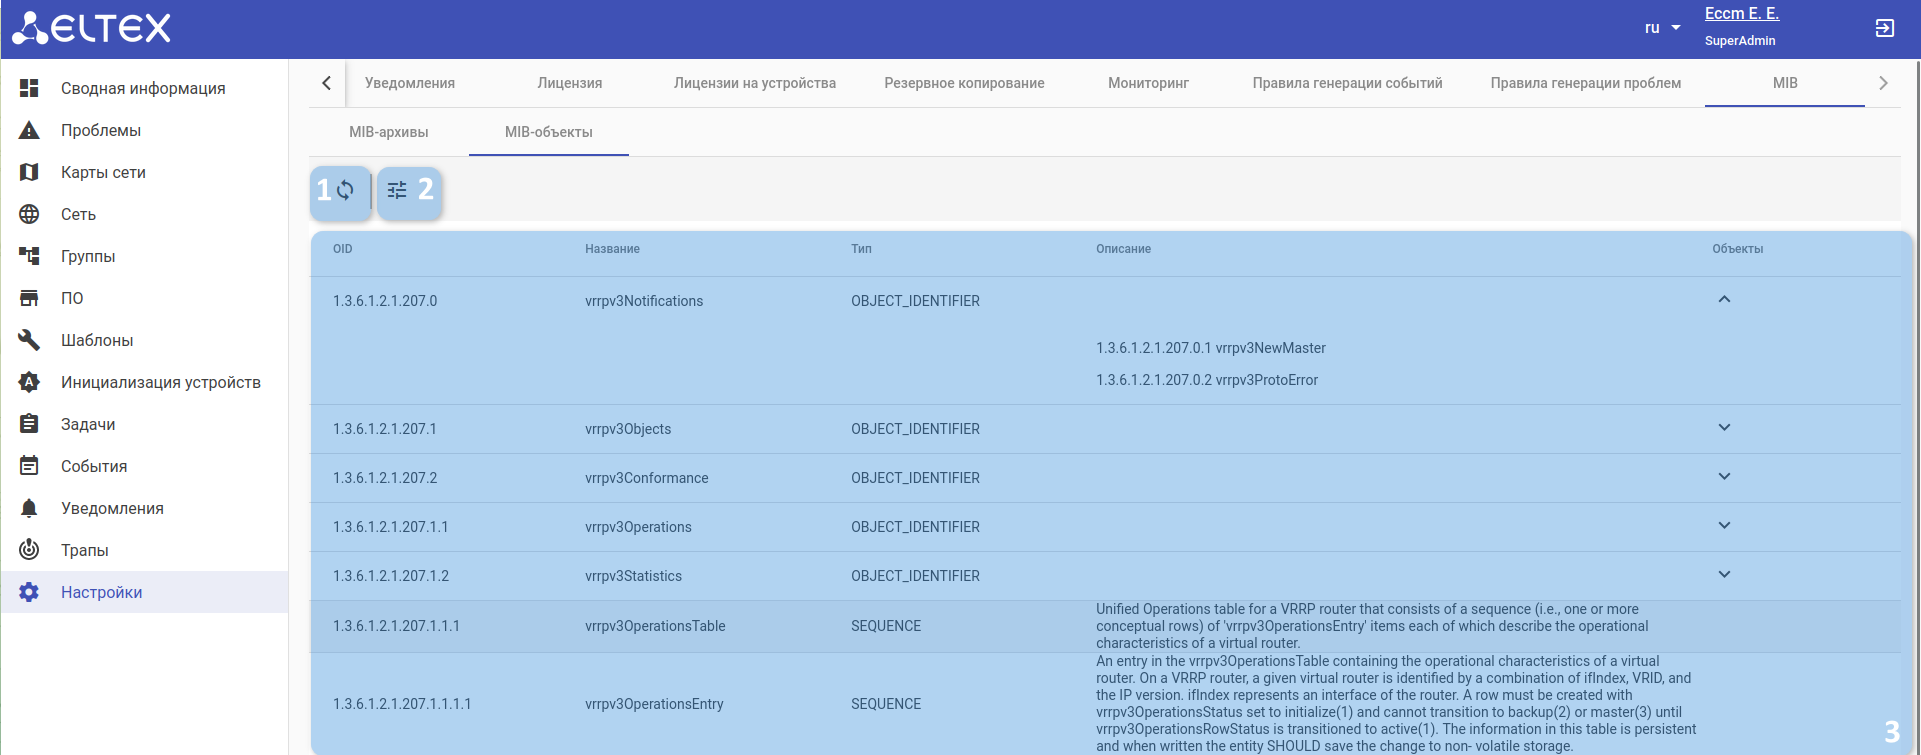Click the dashboard icon for Сводная информация
This screenshot has width=1921, height=755.
point(29,88)
